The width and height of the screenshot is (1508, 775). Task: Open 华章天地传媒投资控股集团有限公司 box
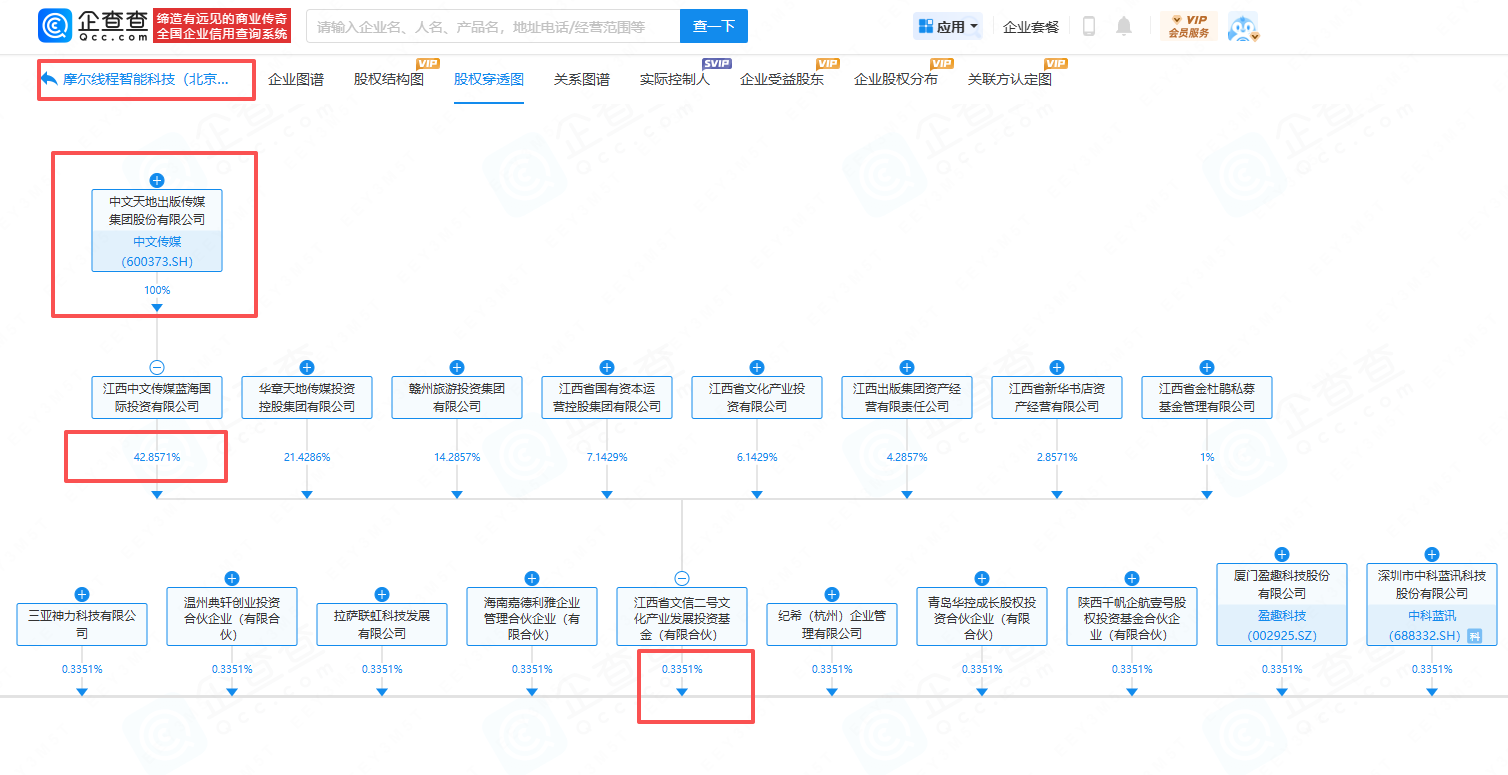[x=307, y=397]
